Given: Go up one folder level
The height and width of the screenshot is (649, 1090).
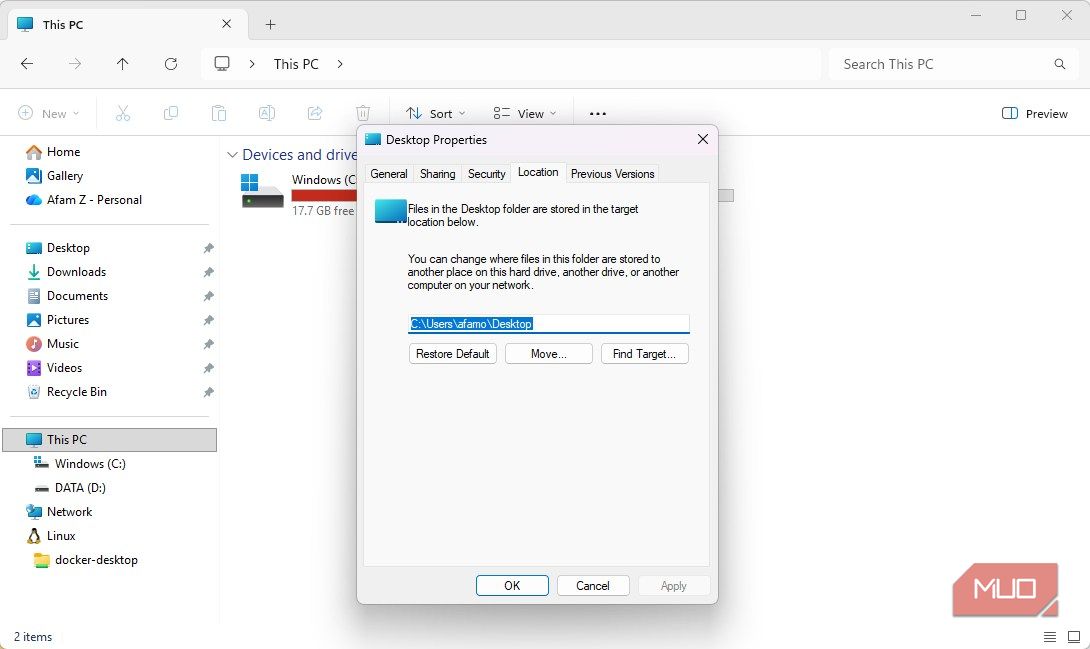Looking at the screenshot, I should [x=122, y=64].
